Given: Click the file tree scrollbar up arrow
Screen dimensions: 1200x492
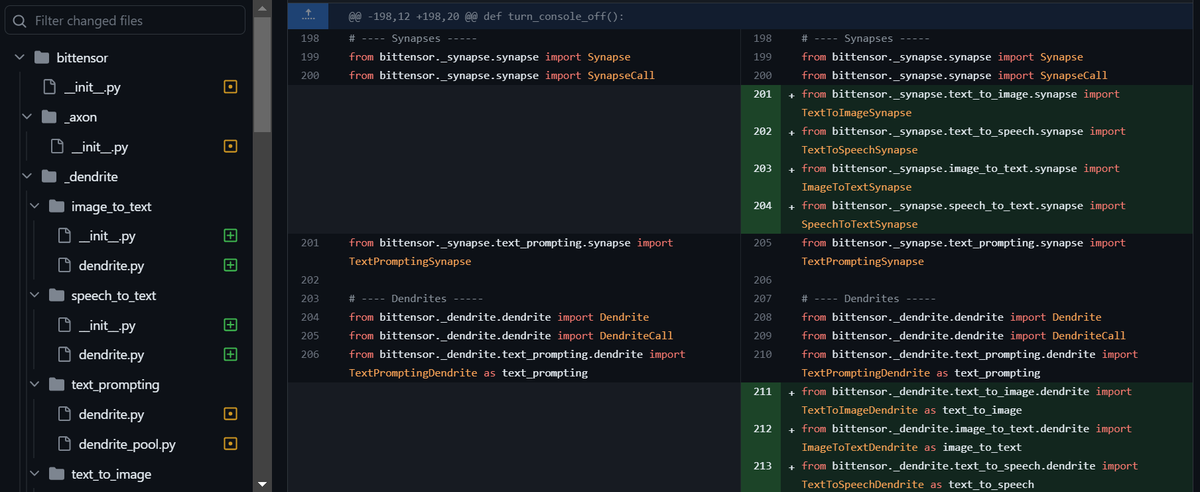Looking at the screenshot, I should [x=262, y=8].
